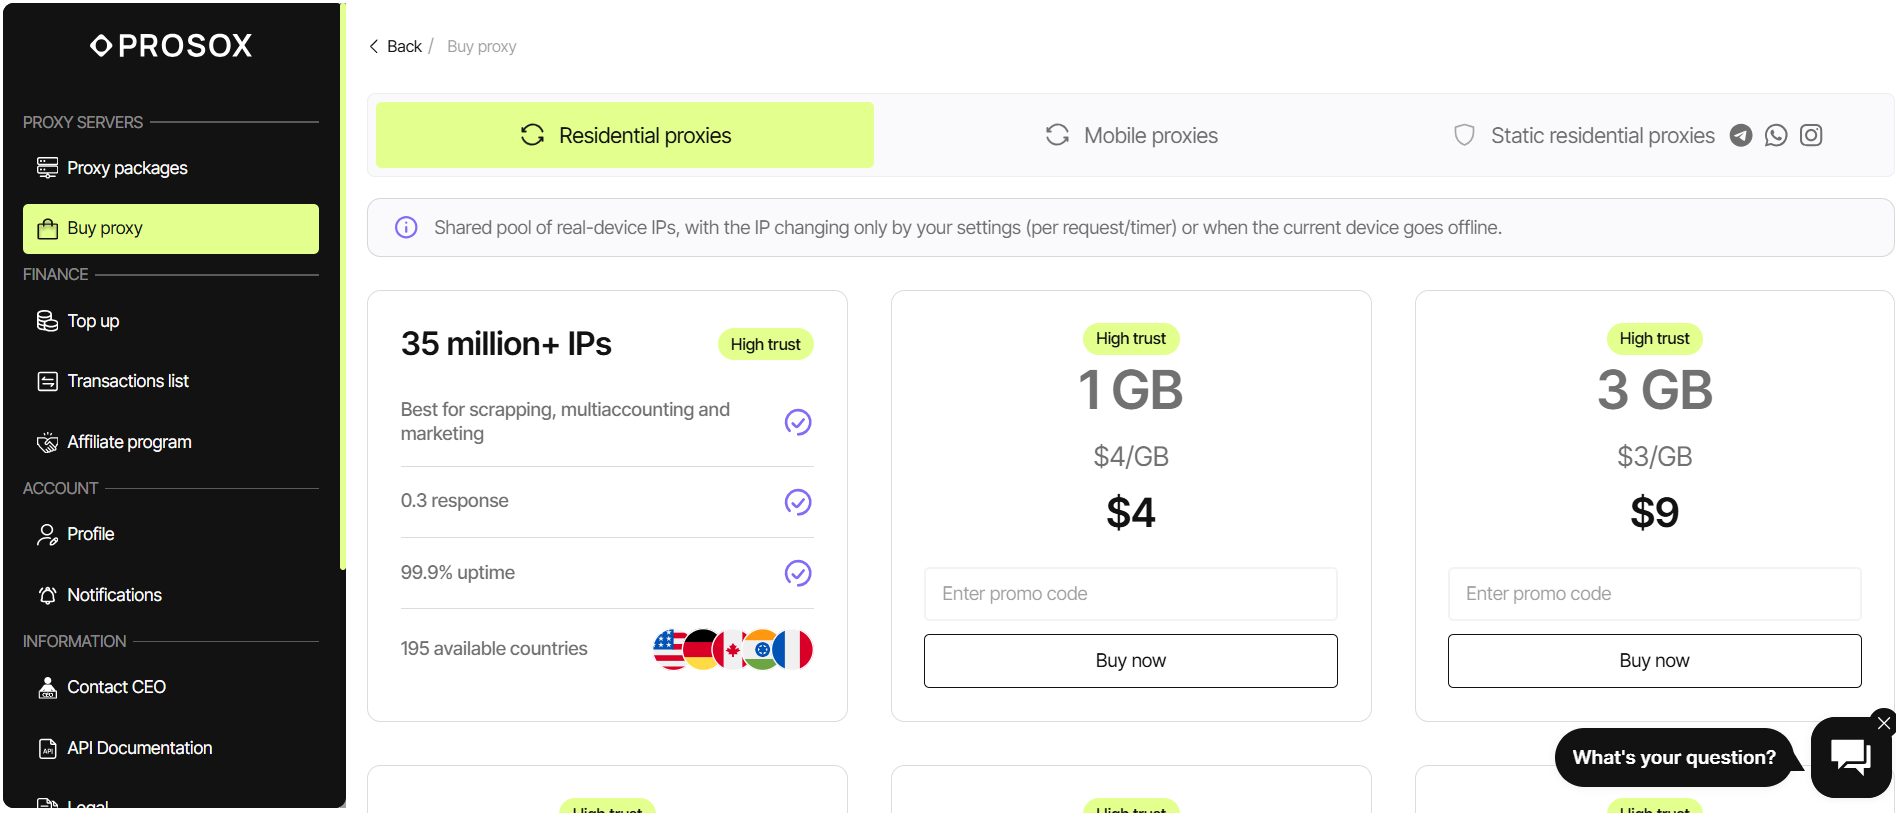Click the PROSOX logo

click(x=171, y=45)
